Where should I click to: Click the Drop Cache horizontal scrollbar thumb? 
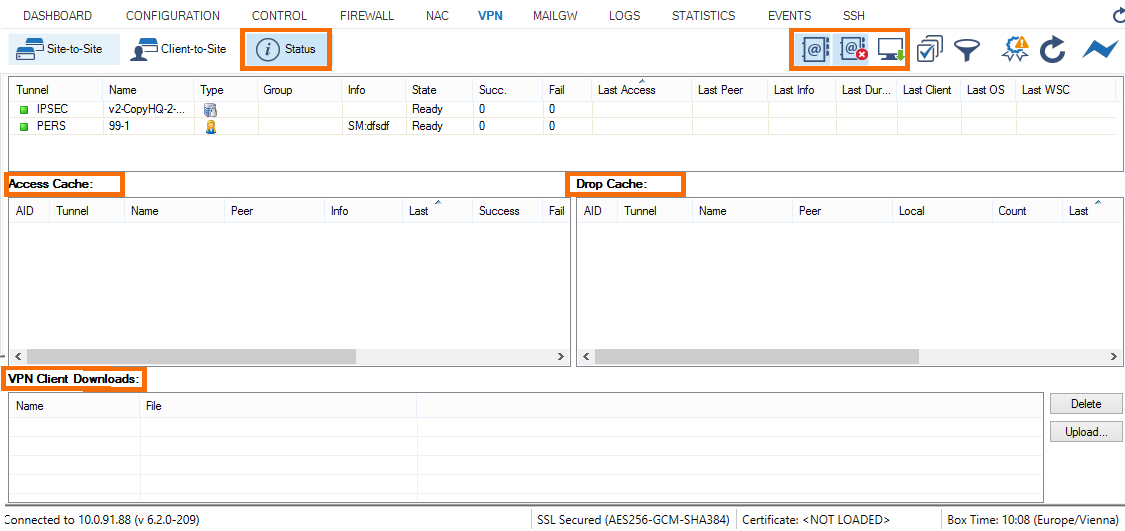coord(757,357)
